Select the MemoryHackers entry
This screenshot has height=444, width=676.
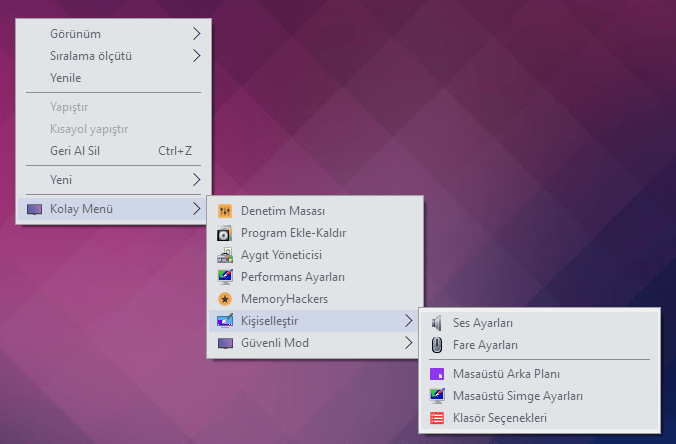(x=315, y=299)
